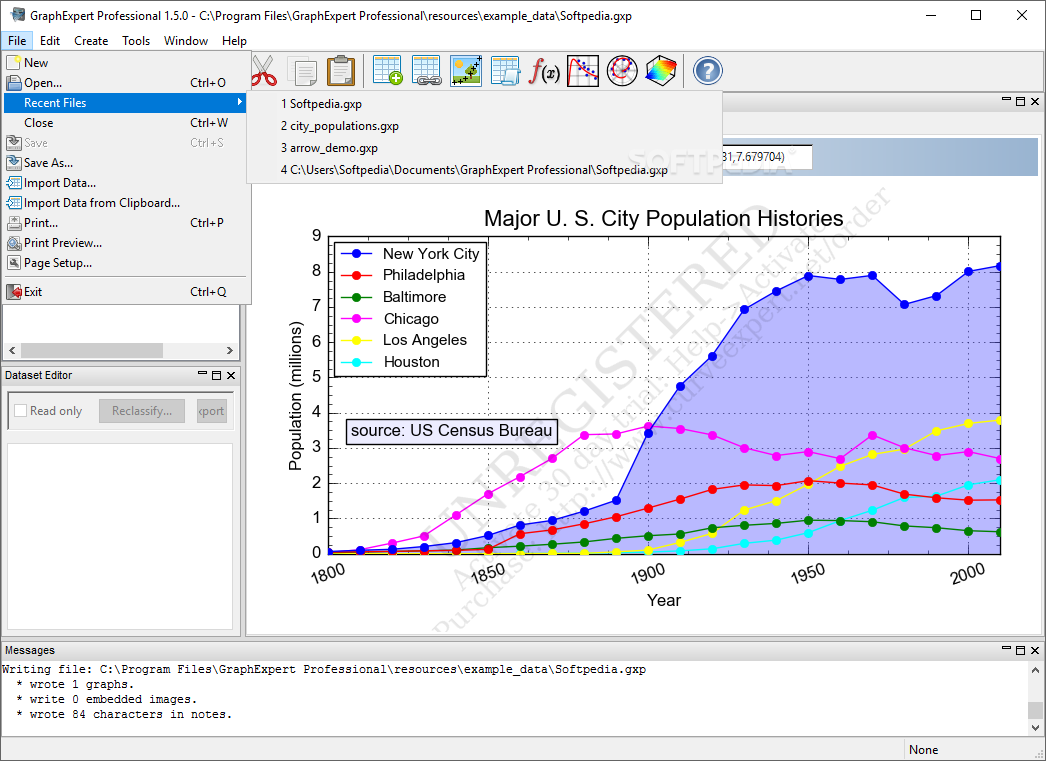Choose Save As... from File menu

point(125,163)
